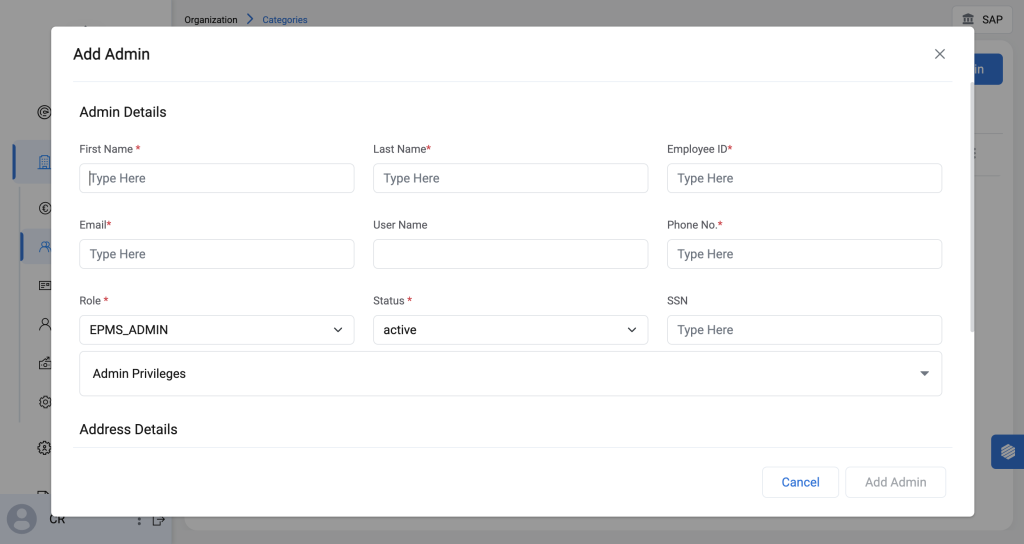Screen dimensions: 1024x544
Task: Click the organization building icon in sidebar
Action: coord(44,162)
